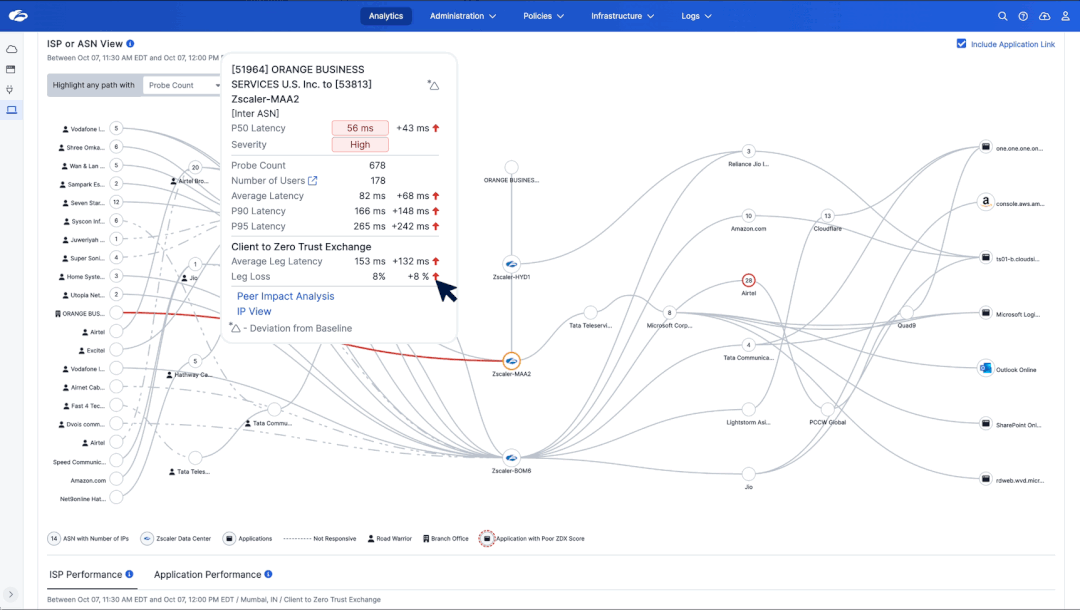Open the IP View link
Image resolution: width=1080 pixels, height=610 pixels.
coord(254,312)
